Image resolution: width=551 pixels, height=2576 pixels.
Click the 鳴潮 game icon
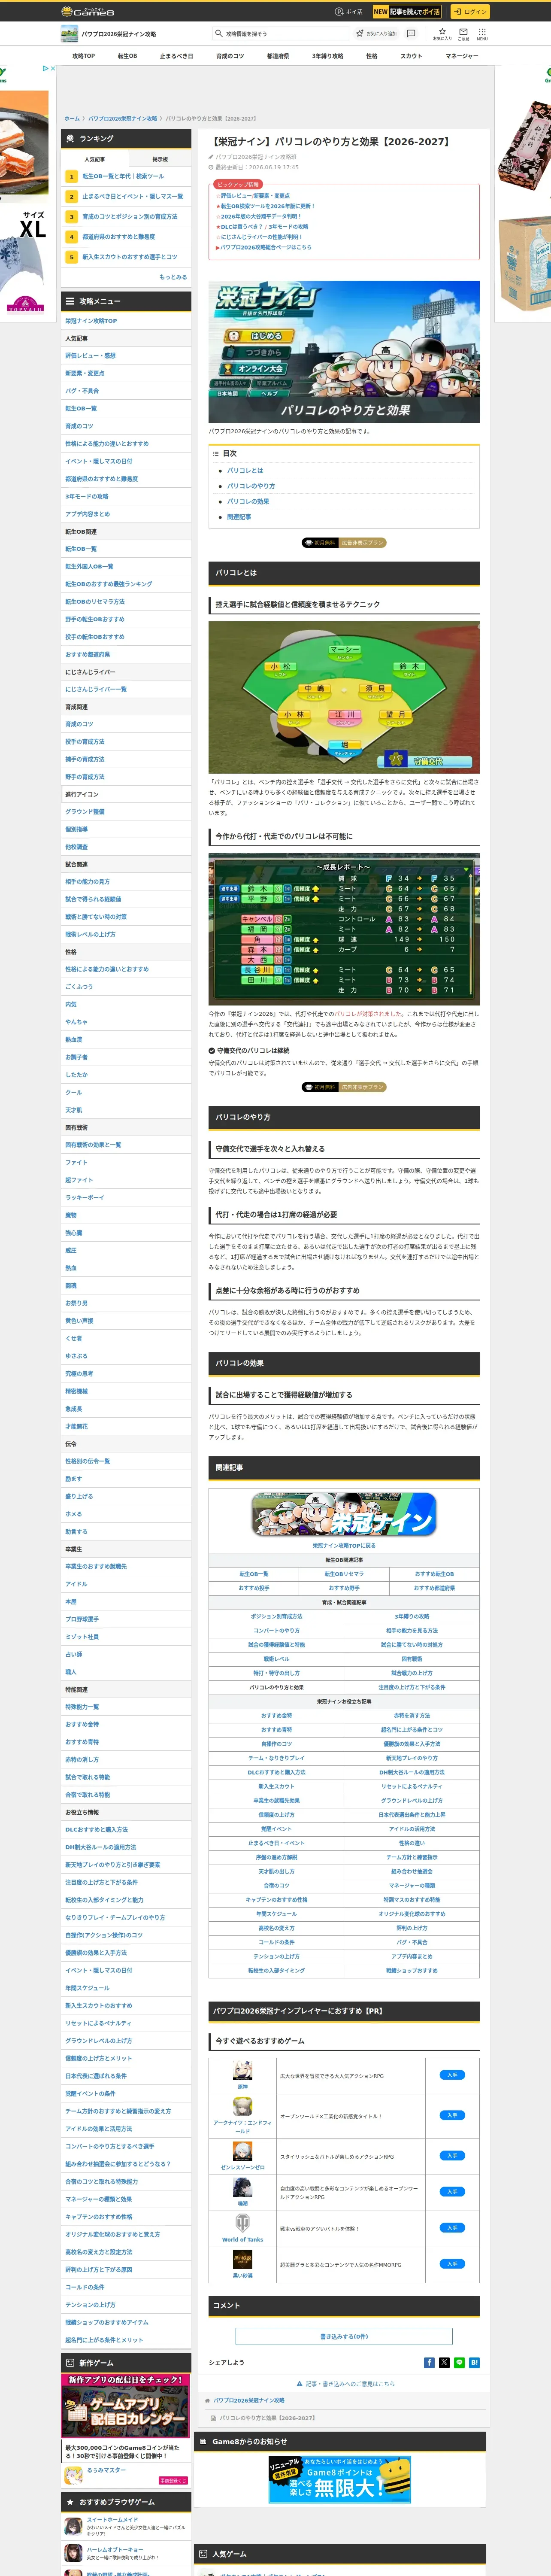click(x=242, y=2188)
